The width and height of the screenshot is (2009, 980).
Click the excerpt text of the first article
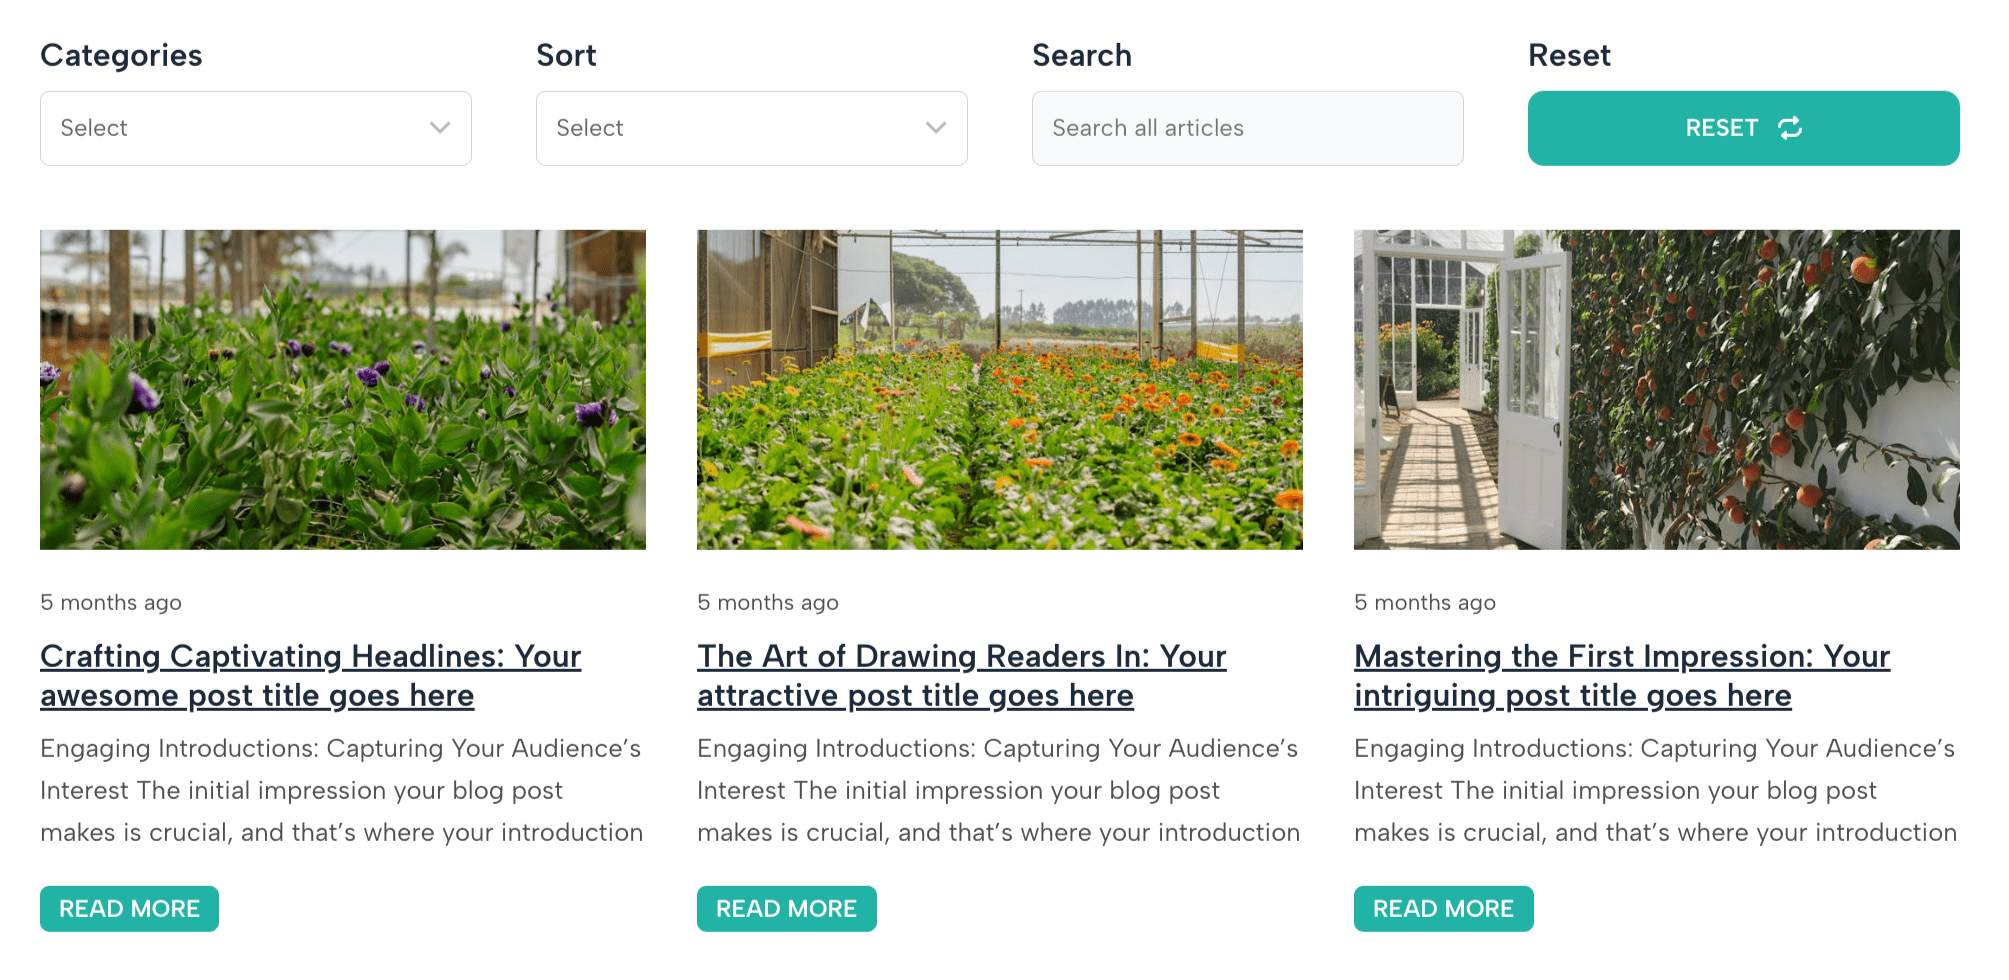click(342, 790)
